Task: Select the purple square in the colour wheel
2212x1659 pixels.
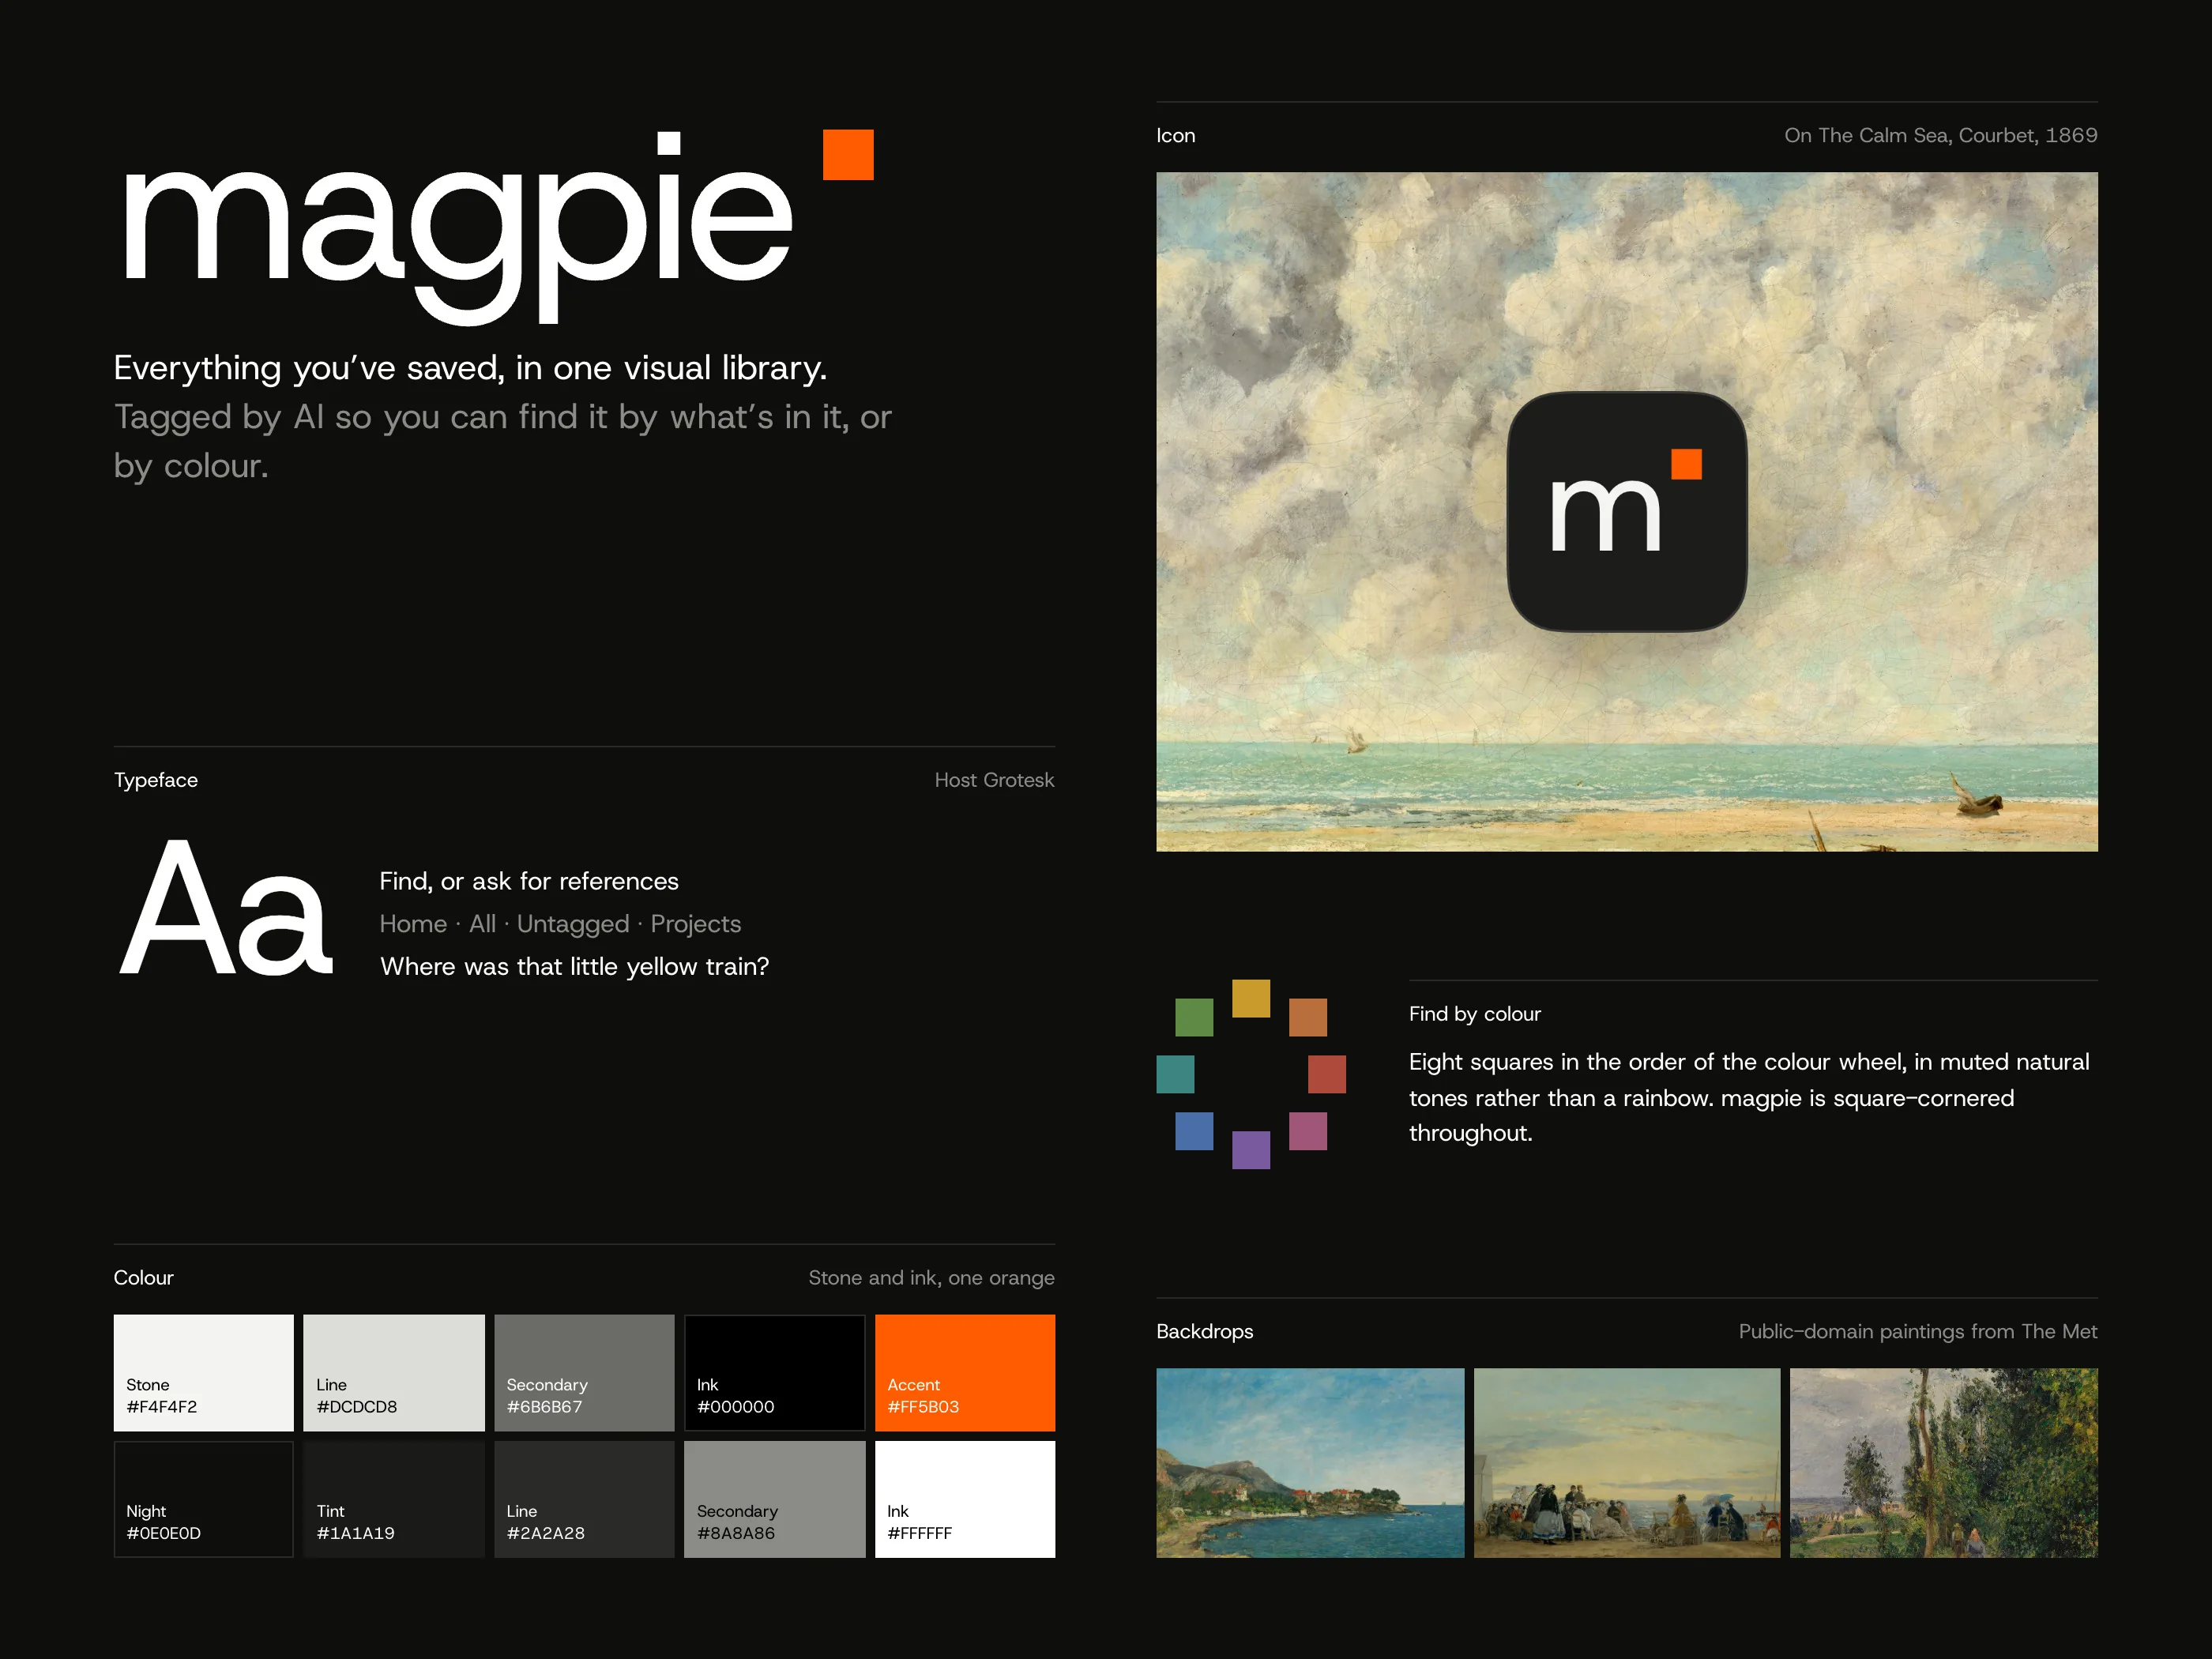Action: tap(1251, 1150)
